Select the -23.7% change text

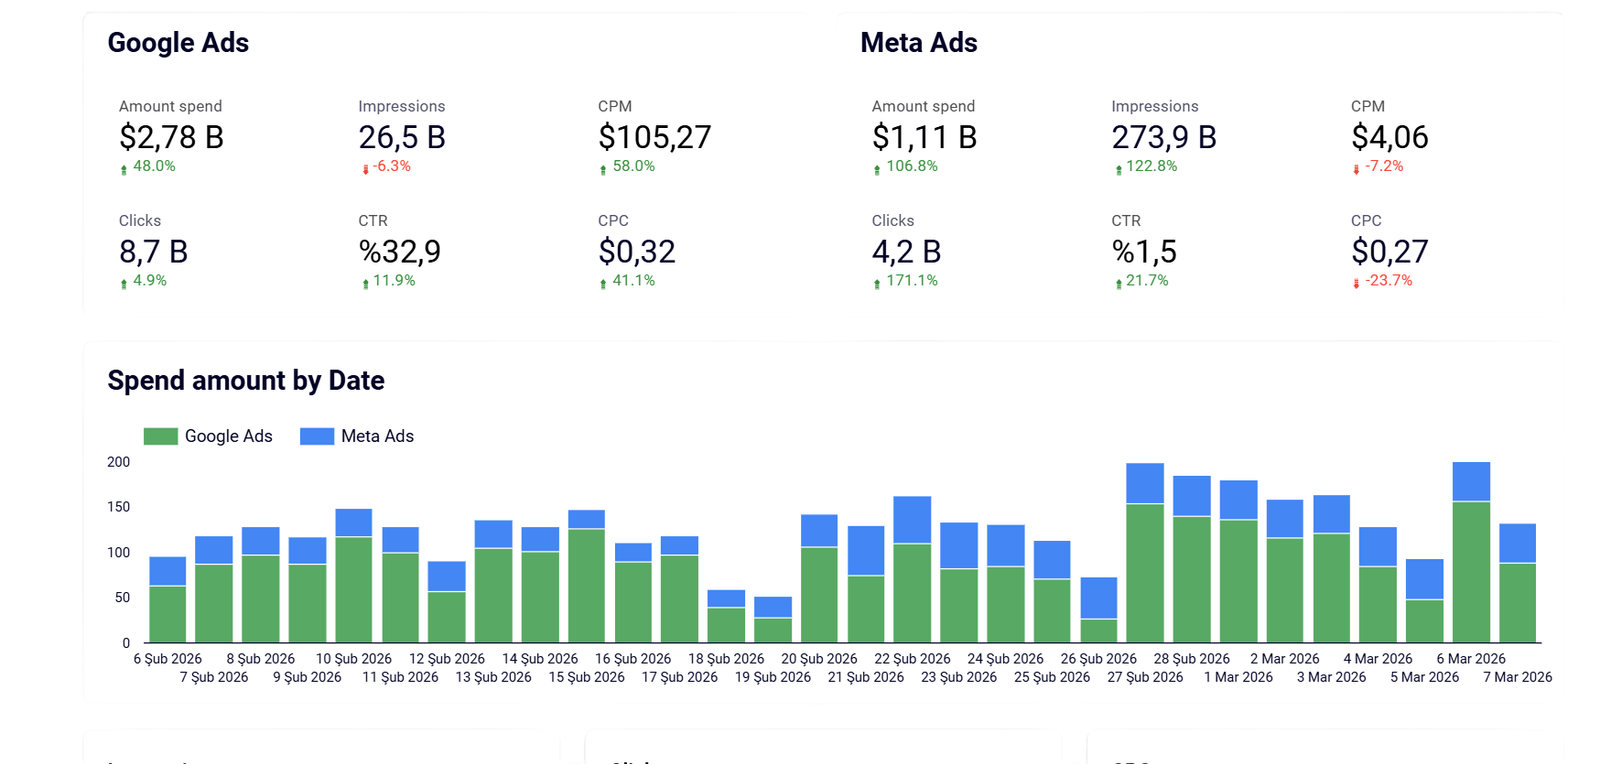point(1389,281)
